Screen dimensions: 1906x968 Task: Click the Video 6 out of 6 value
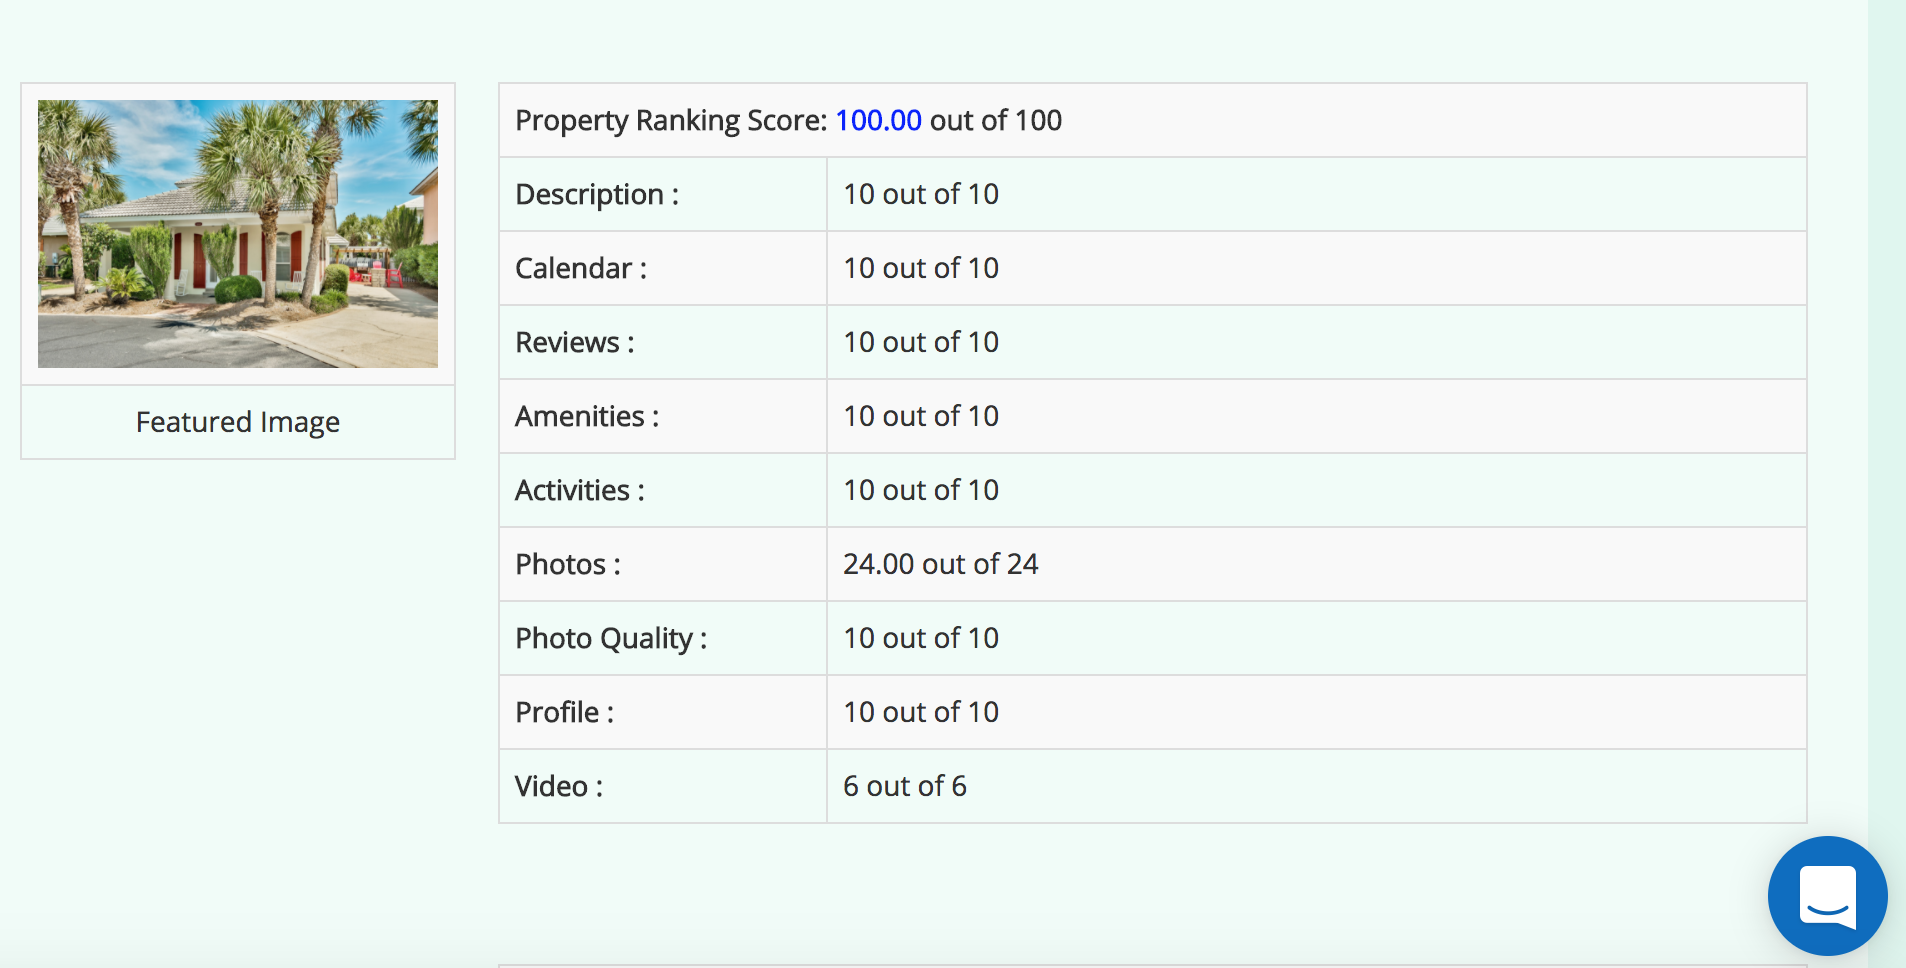click(x=904, y=786)
